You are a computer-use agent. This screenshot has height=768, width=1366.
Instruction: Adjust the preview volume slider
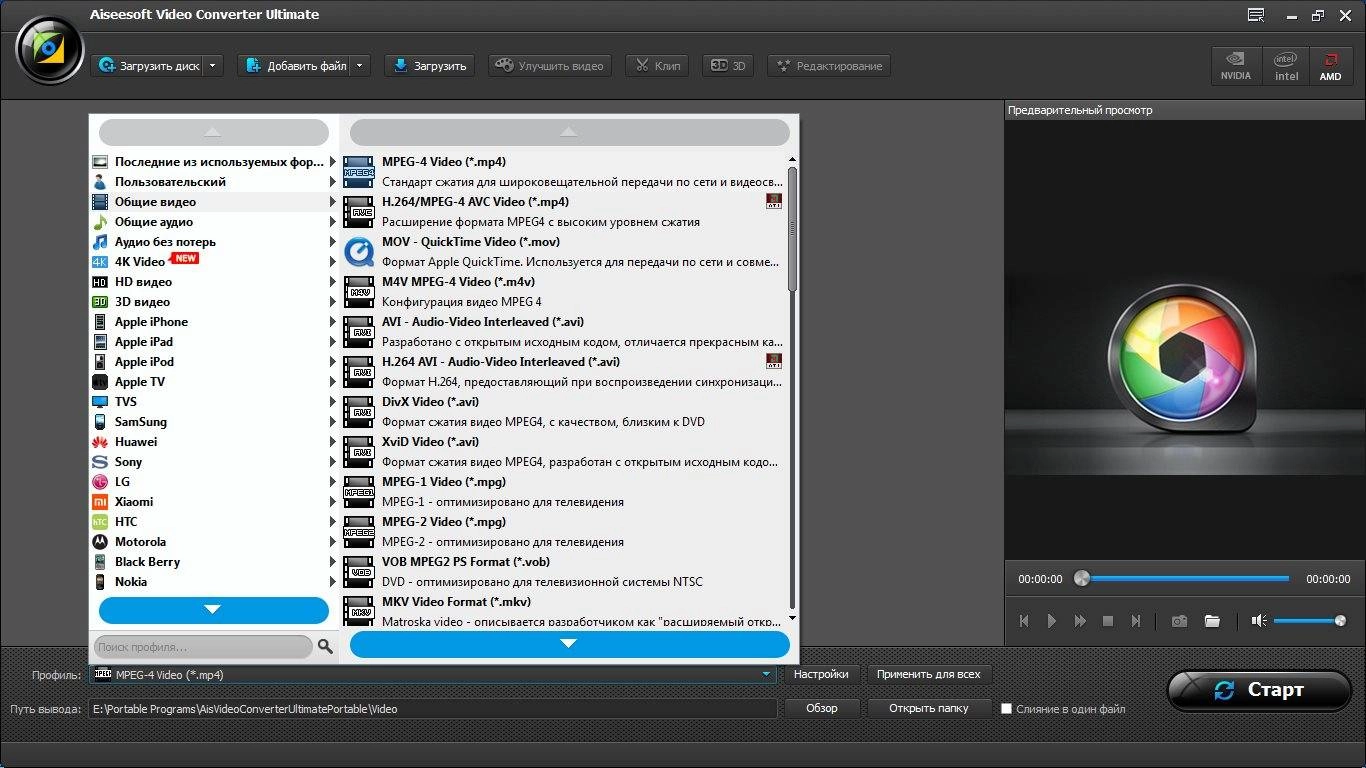coord(1310,621)
